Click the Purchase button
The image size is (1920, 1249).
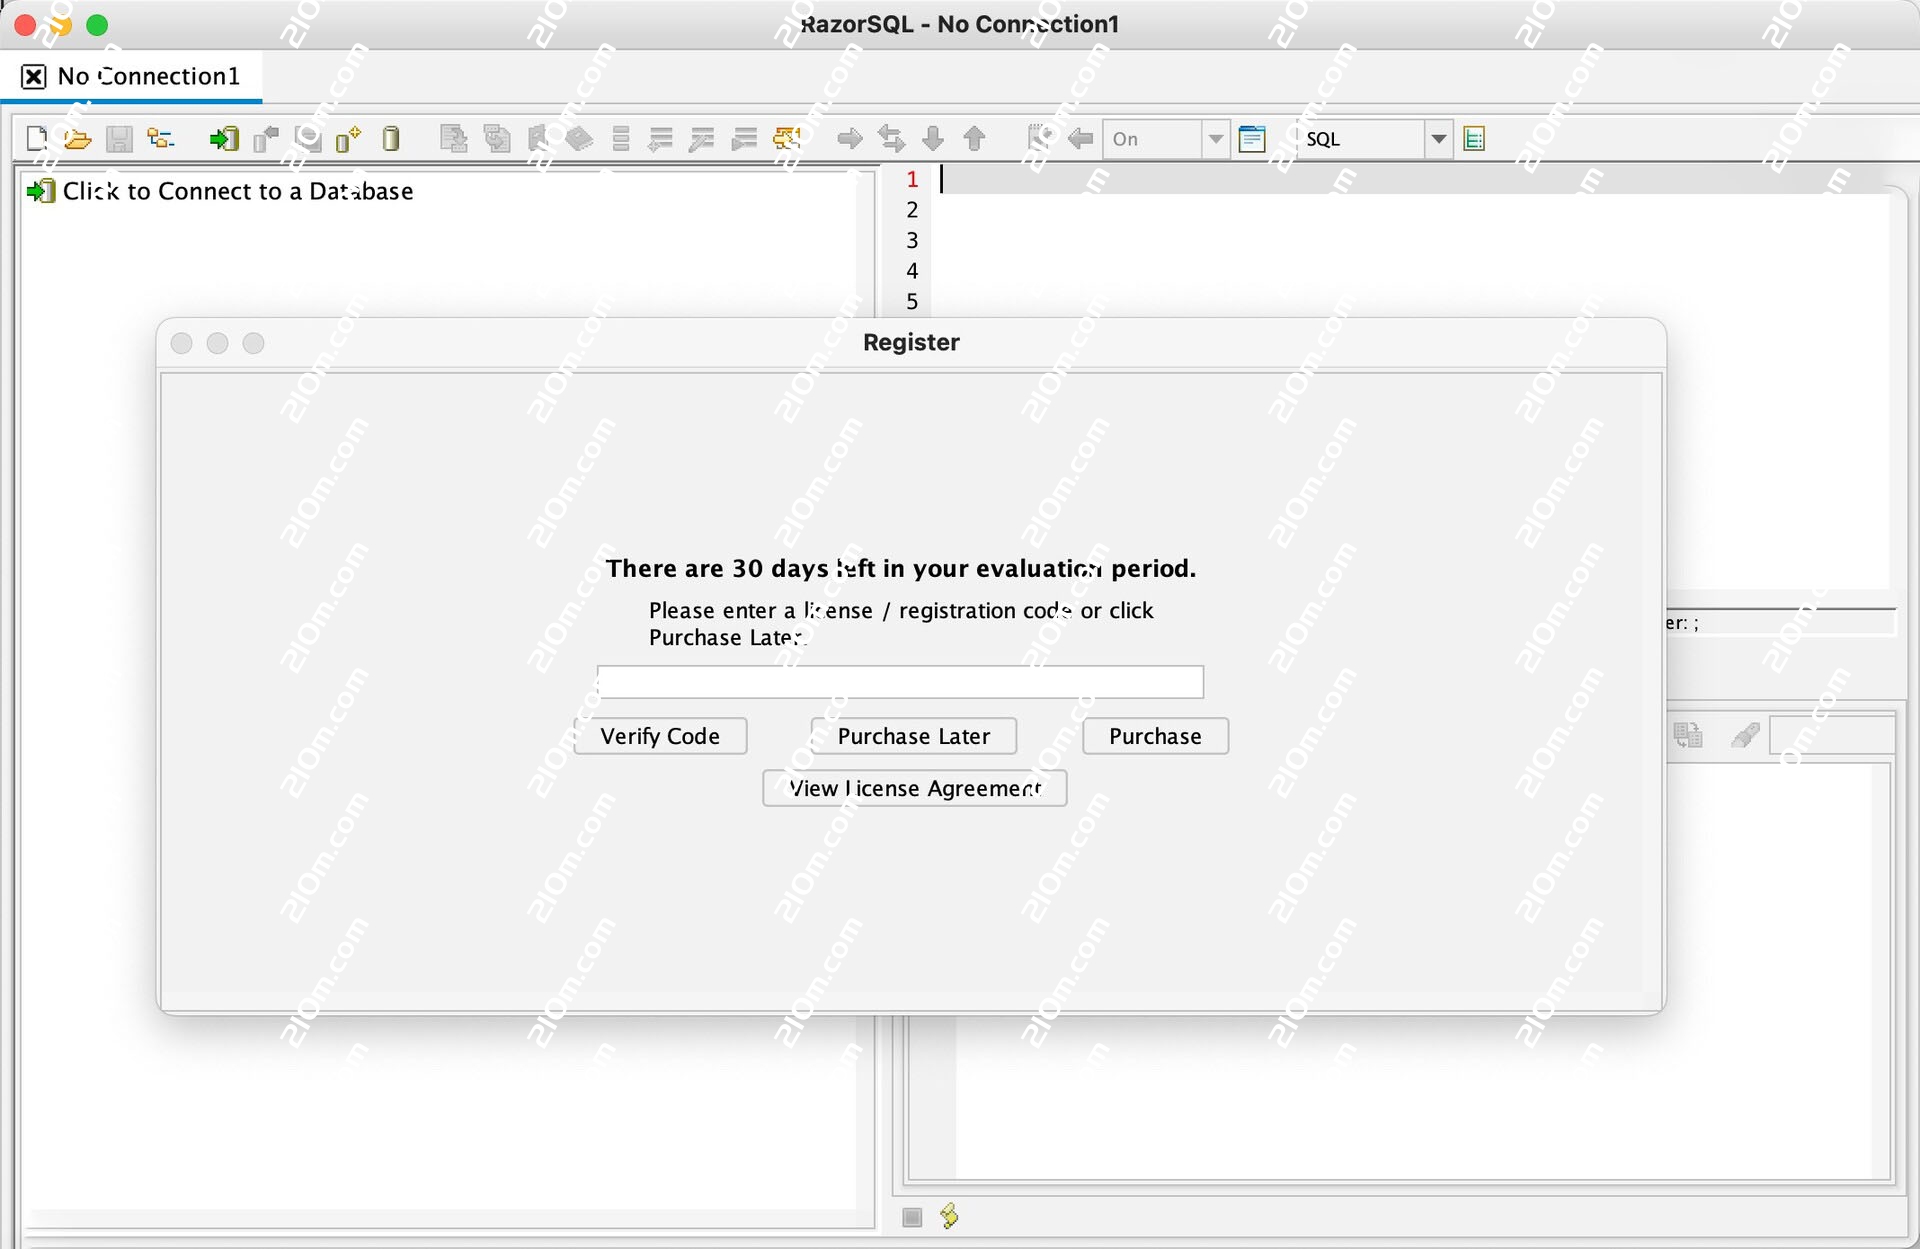click(x=1155, y=736)
